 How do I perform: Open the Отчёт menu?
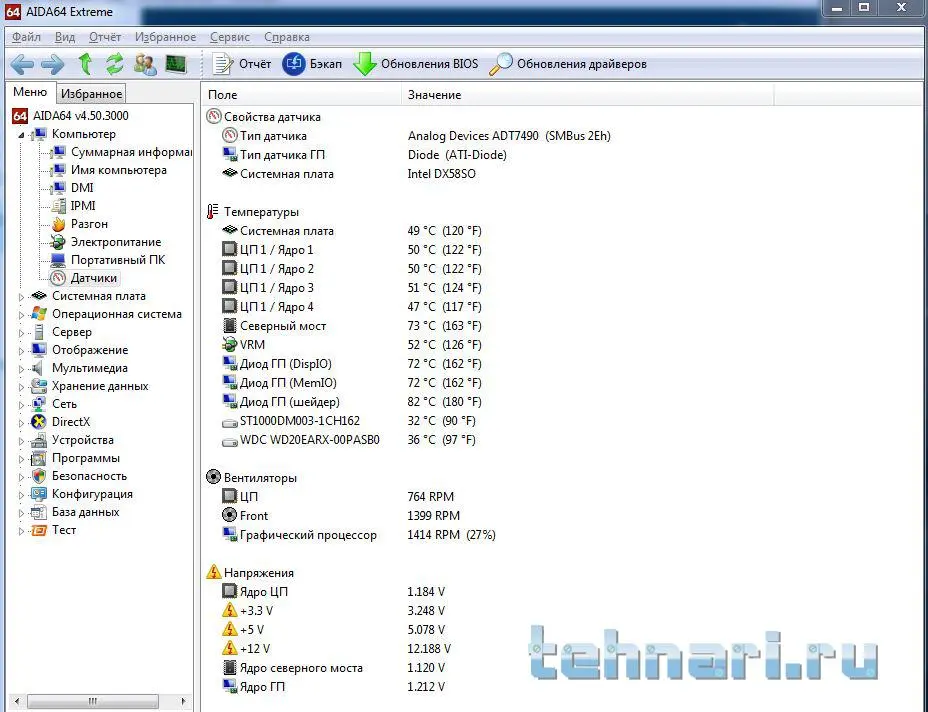point(105,37)
